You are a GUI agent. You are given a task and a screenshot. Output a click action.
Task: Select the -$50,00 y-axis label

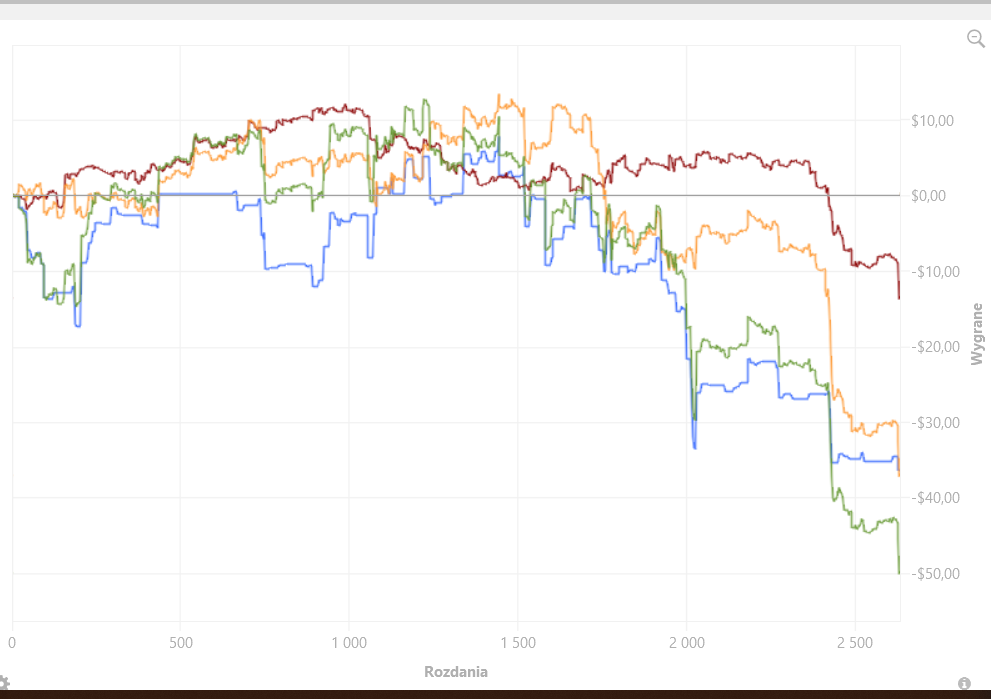(935, 574)
